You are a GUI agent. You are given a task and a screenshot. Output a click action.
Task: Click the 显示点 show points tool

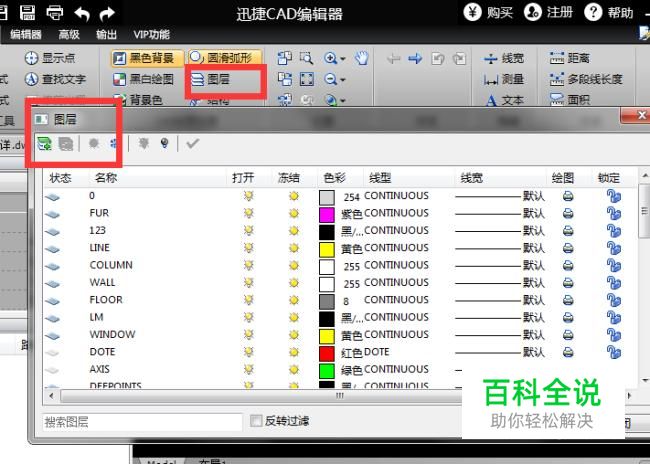[50, 58]
